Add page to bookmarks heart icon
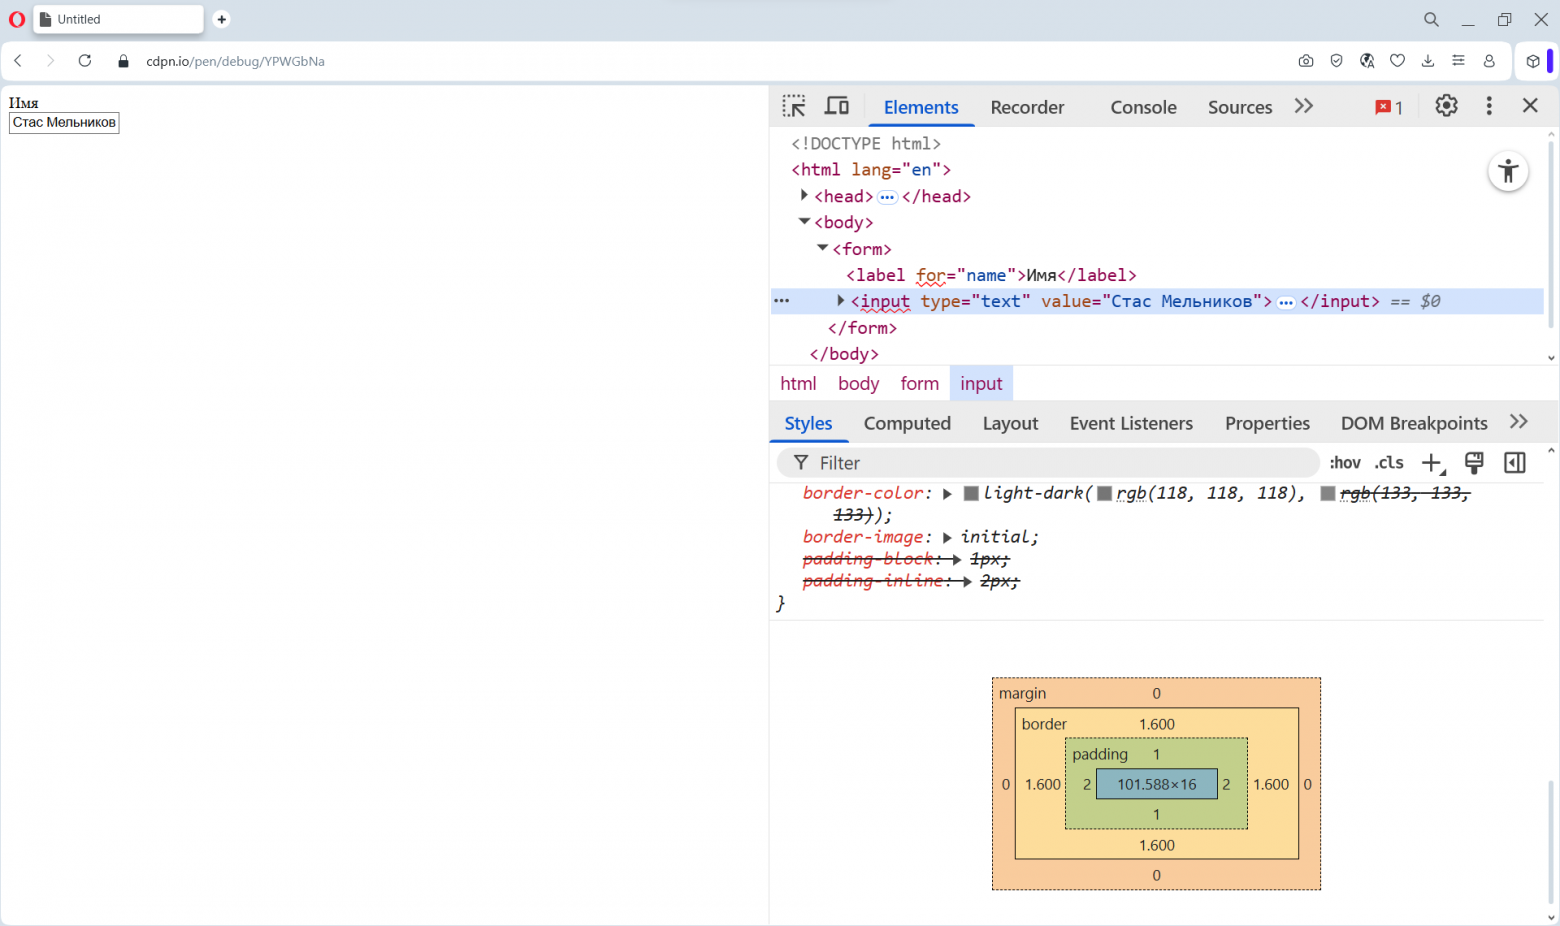The height and width of the screenshot is (926, 1560). click(1397, 61)
